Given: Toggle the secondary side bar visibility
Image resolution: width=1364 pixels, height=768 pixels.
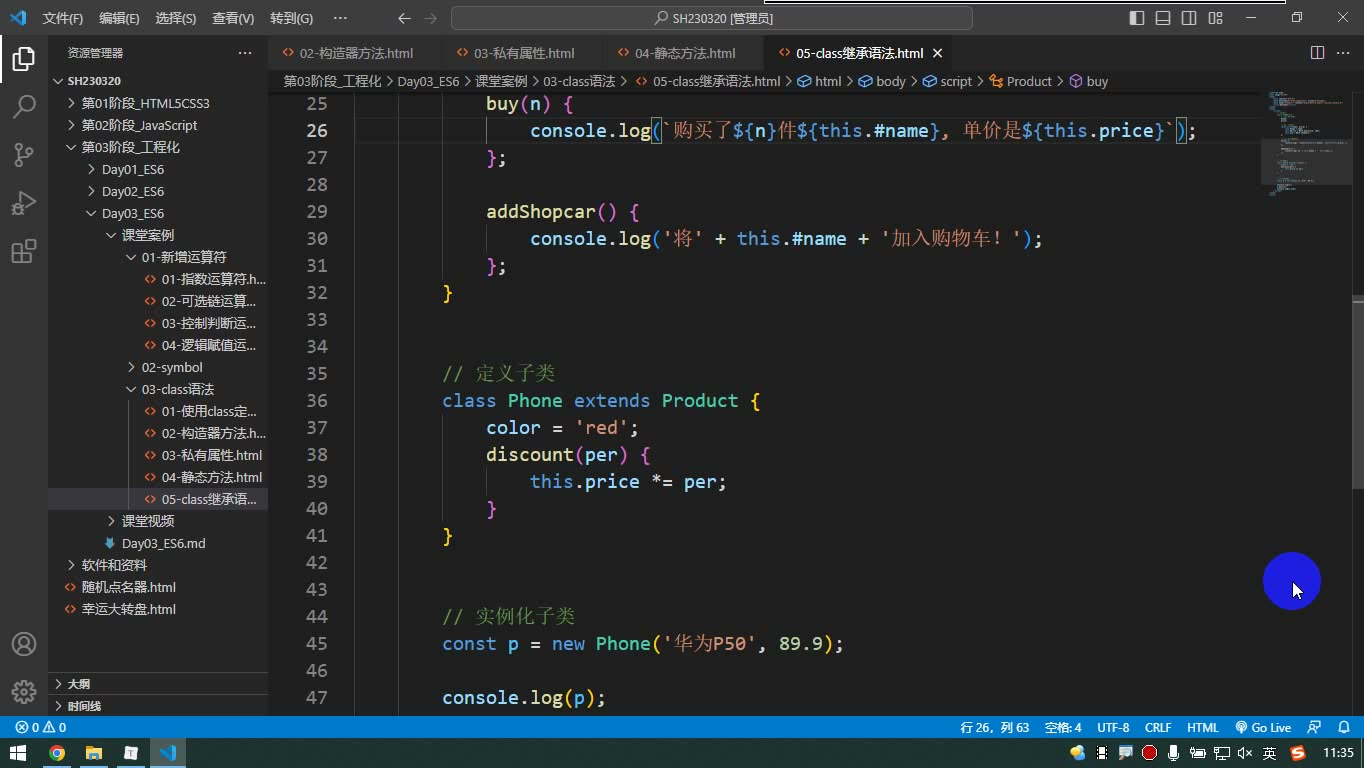Looking at the screenshot, I should 1189,18.
